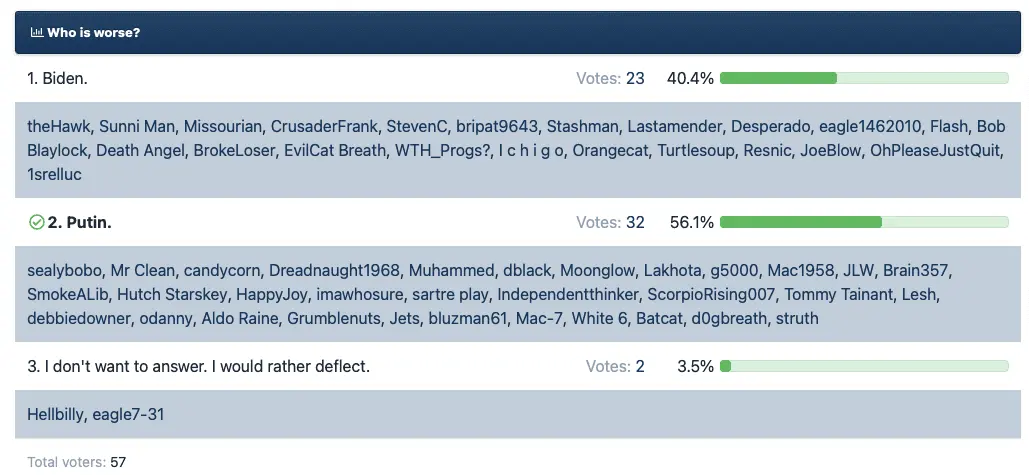Open voter profile theHawk
The height and width of the screenshot is (475, 1029).
[x=58, y=126]
